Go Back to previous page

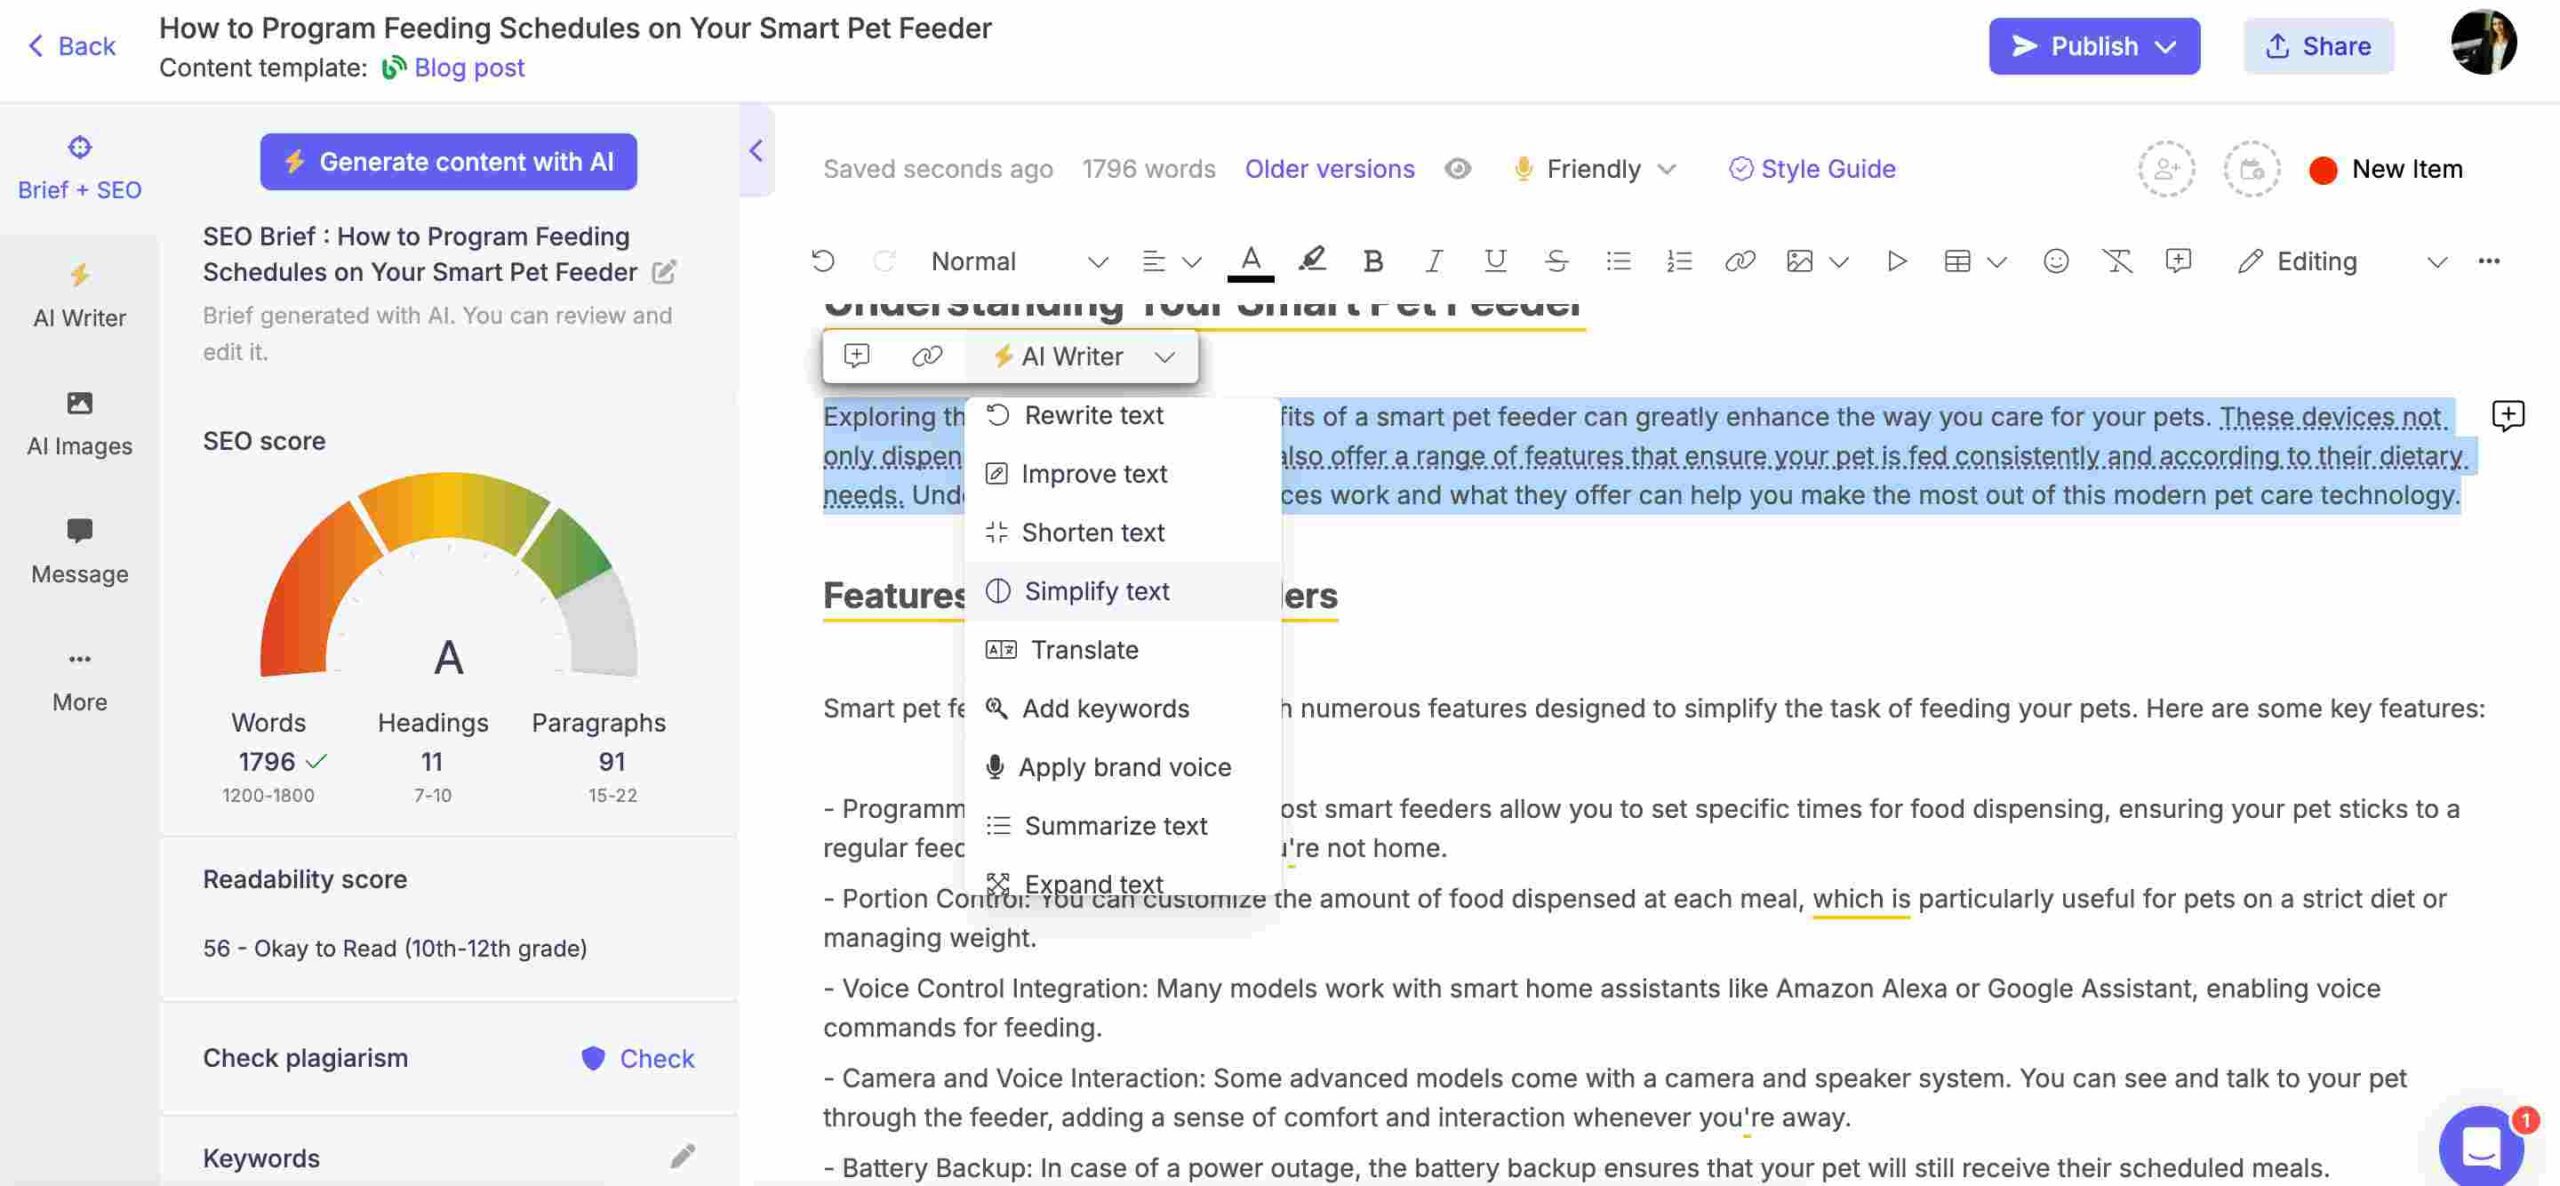point(71,46)
